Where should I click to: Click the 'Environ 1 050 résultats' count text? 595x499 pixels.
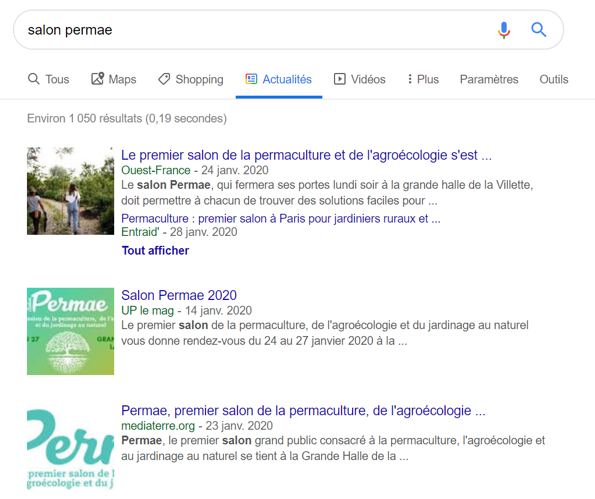coord(127,118)
